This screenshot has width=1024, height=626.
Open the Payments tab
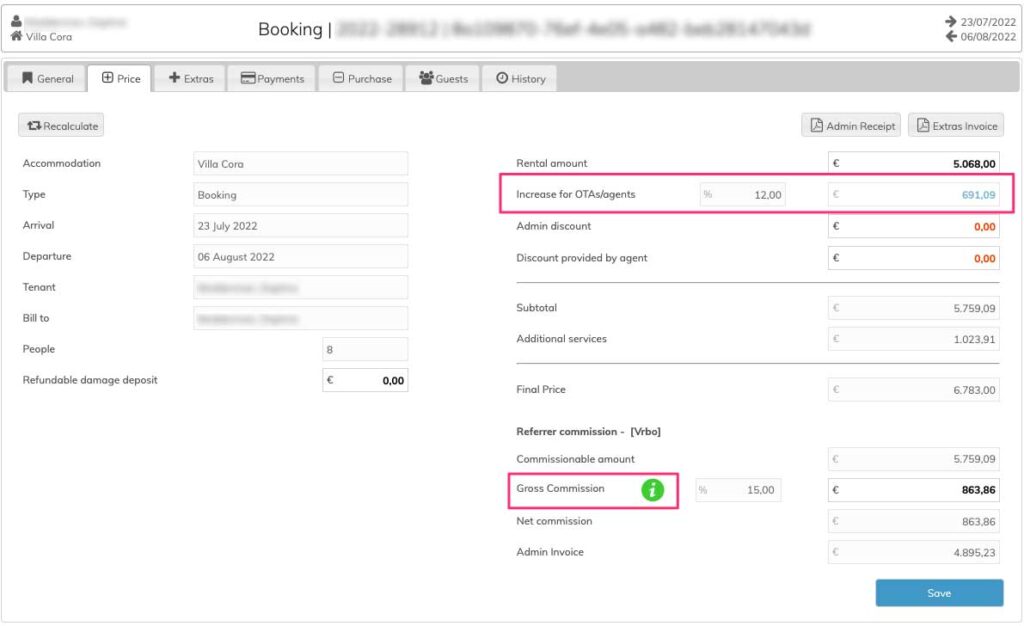[272, 78]
